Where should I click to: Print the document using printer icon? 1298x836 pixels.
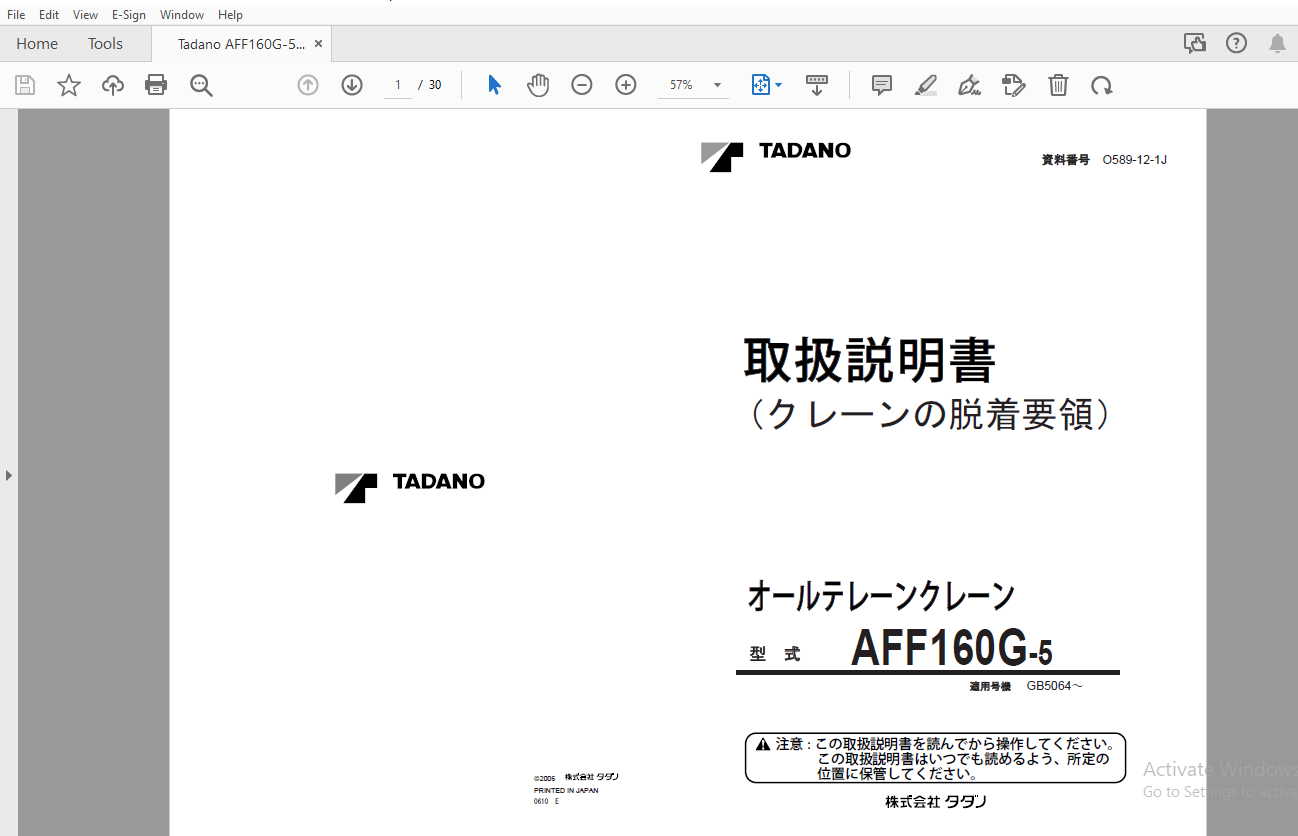[156, 85]
